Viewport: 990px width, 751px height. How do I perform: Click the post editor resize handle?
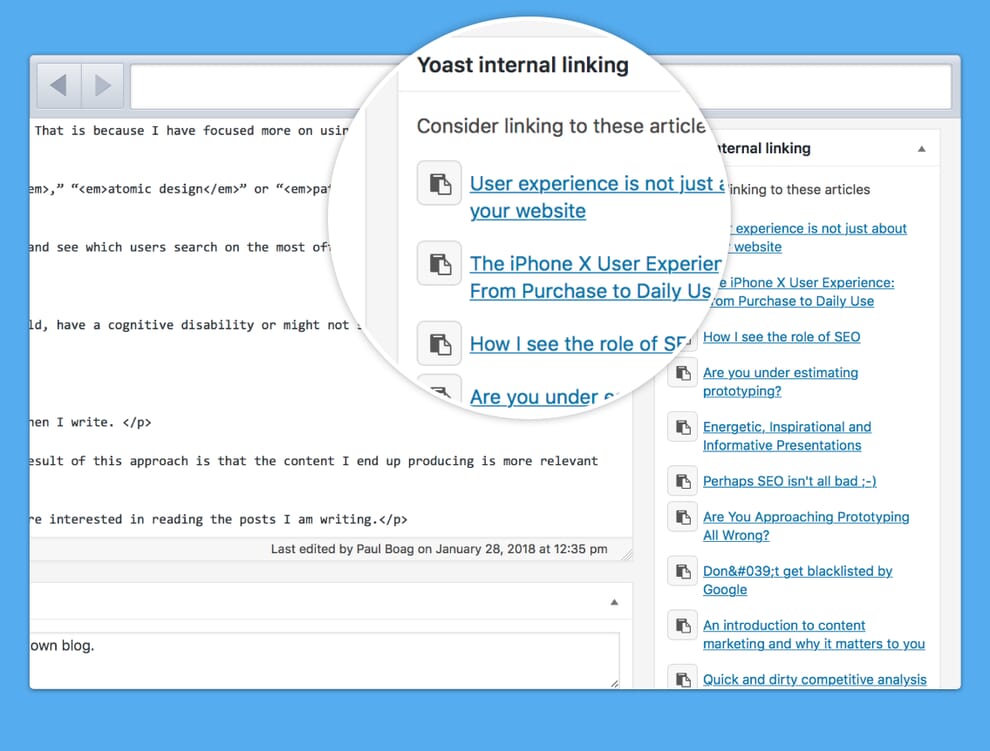(x=626, y=553)
